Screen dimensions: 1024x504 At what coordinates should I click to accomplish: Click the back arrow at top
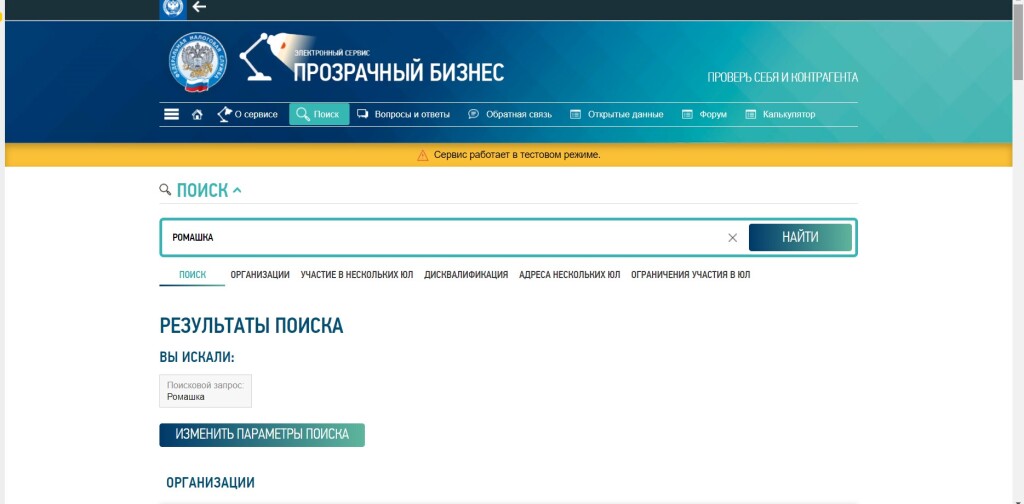tap(199, 7)
